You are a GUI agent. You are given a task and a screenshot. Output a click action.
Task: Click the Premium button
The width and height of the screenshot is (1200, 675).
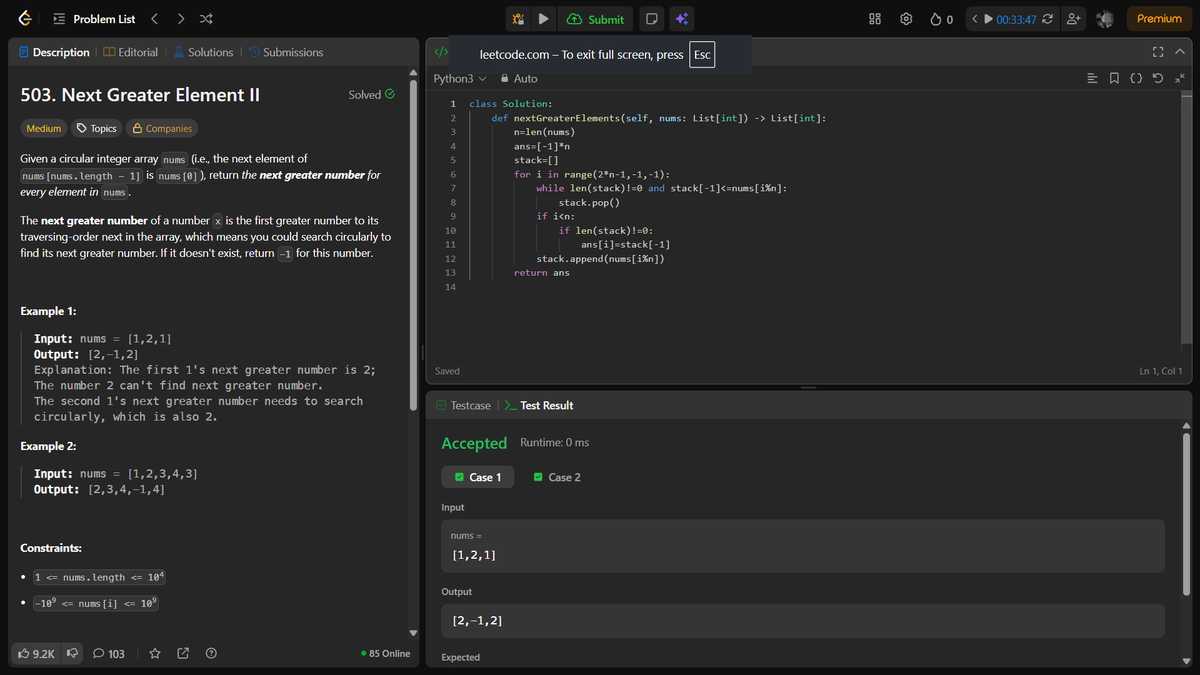(1159, 19)
